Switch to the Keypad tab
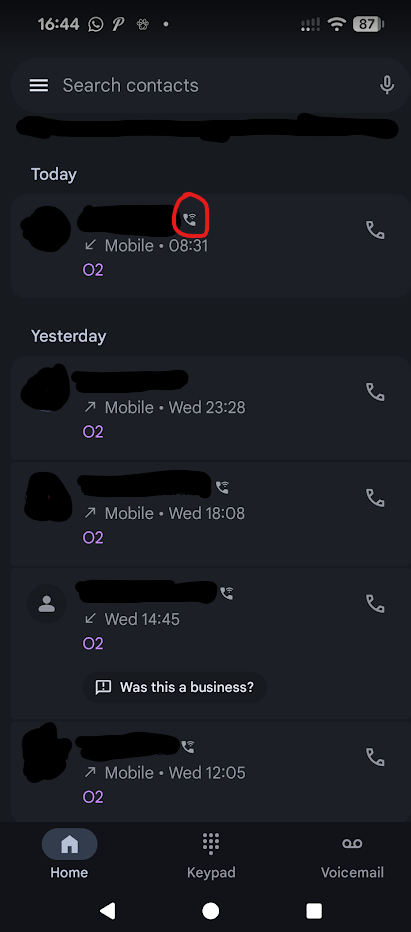This screenshot has height=932, width=411. tap(211, 856)
